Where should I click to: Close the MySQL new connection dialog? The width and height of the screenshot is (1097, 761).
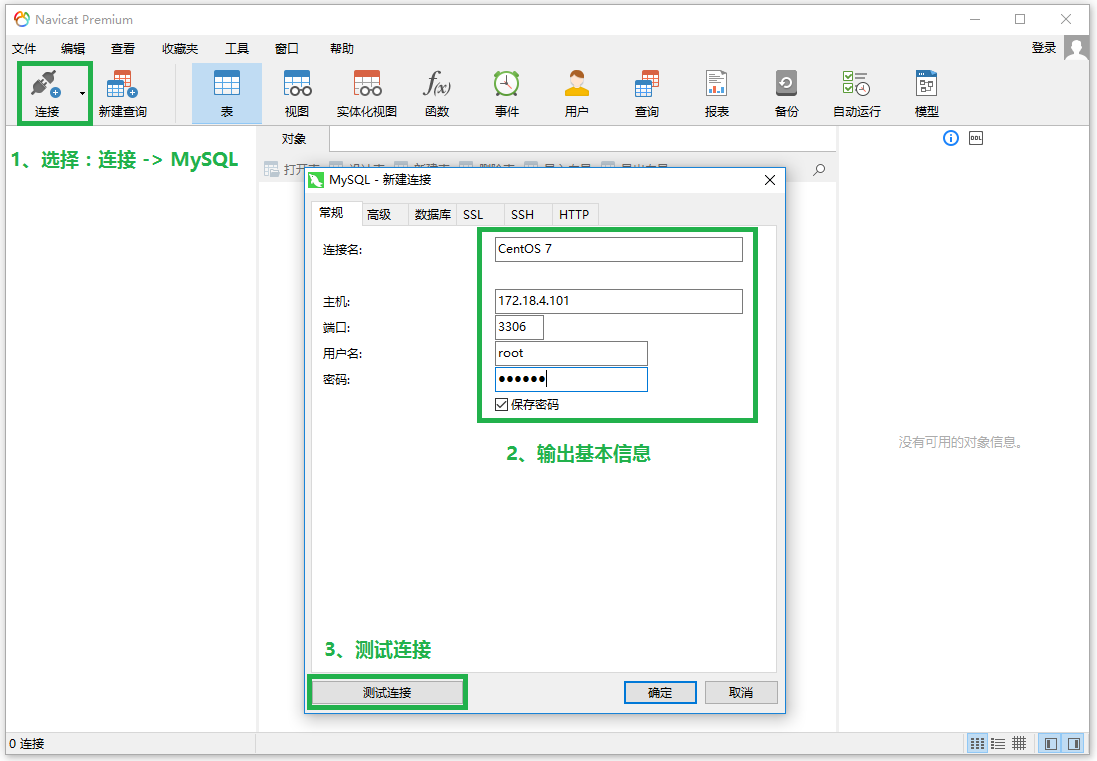click(x=770, y=180)
